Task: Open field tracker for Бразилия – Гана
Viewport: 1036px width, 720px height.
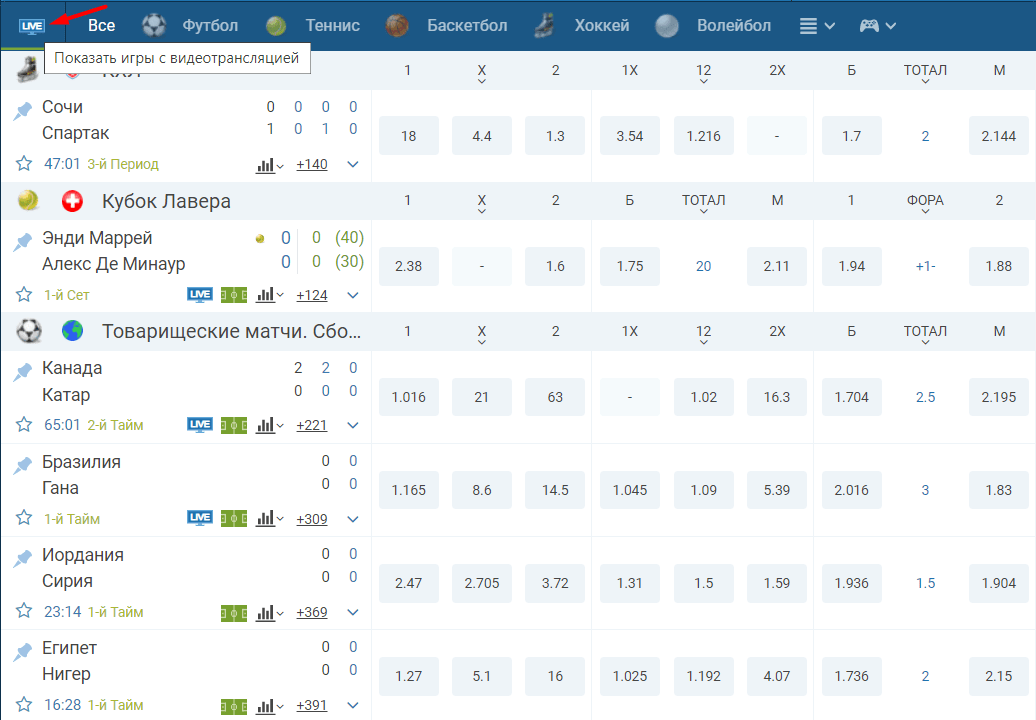Action: click(234, 519)
